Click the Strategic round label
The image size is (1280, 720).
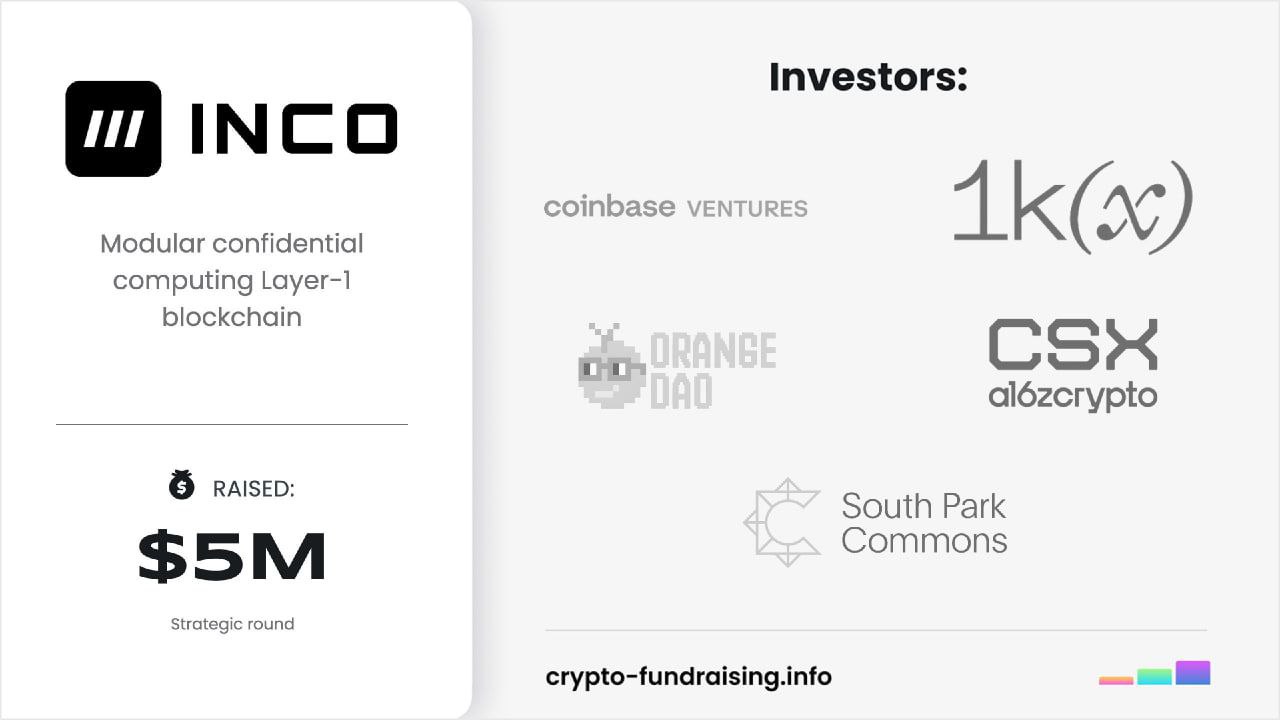[232, 624]
